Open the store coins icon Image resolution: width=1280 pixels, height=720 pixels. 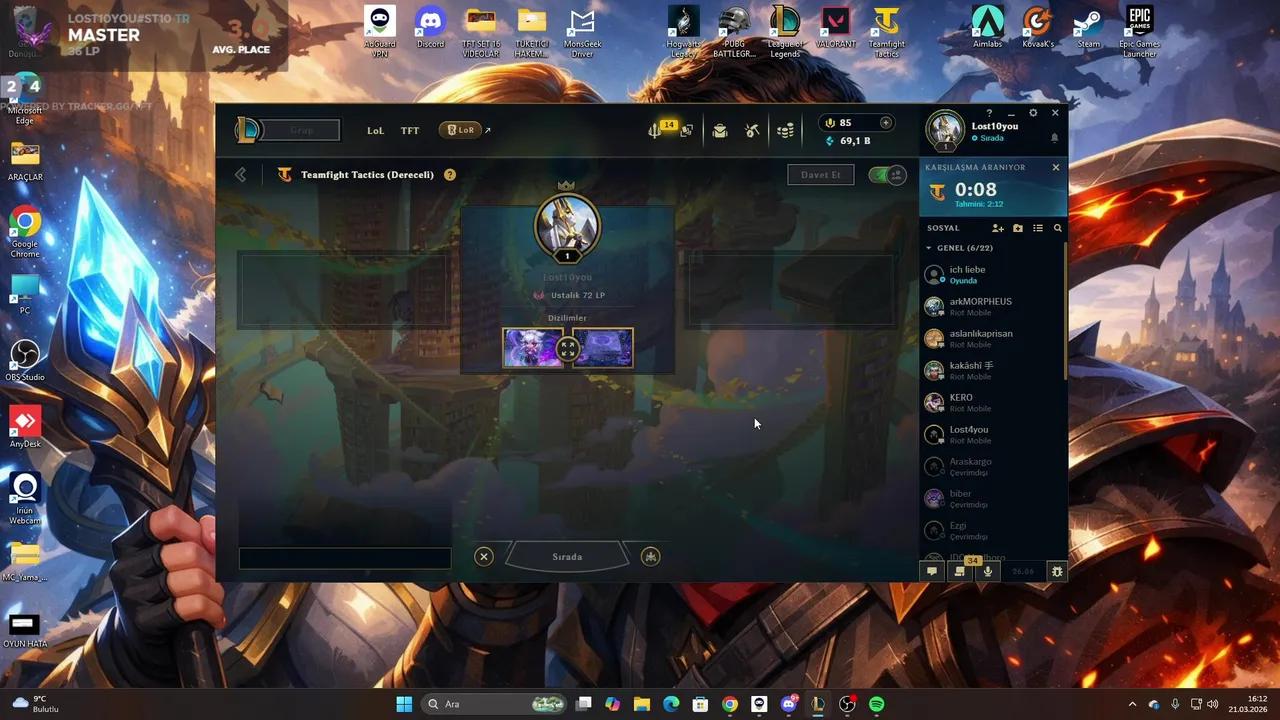tap(785, 130)
